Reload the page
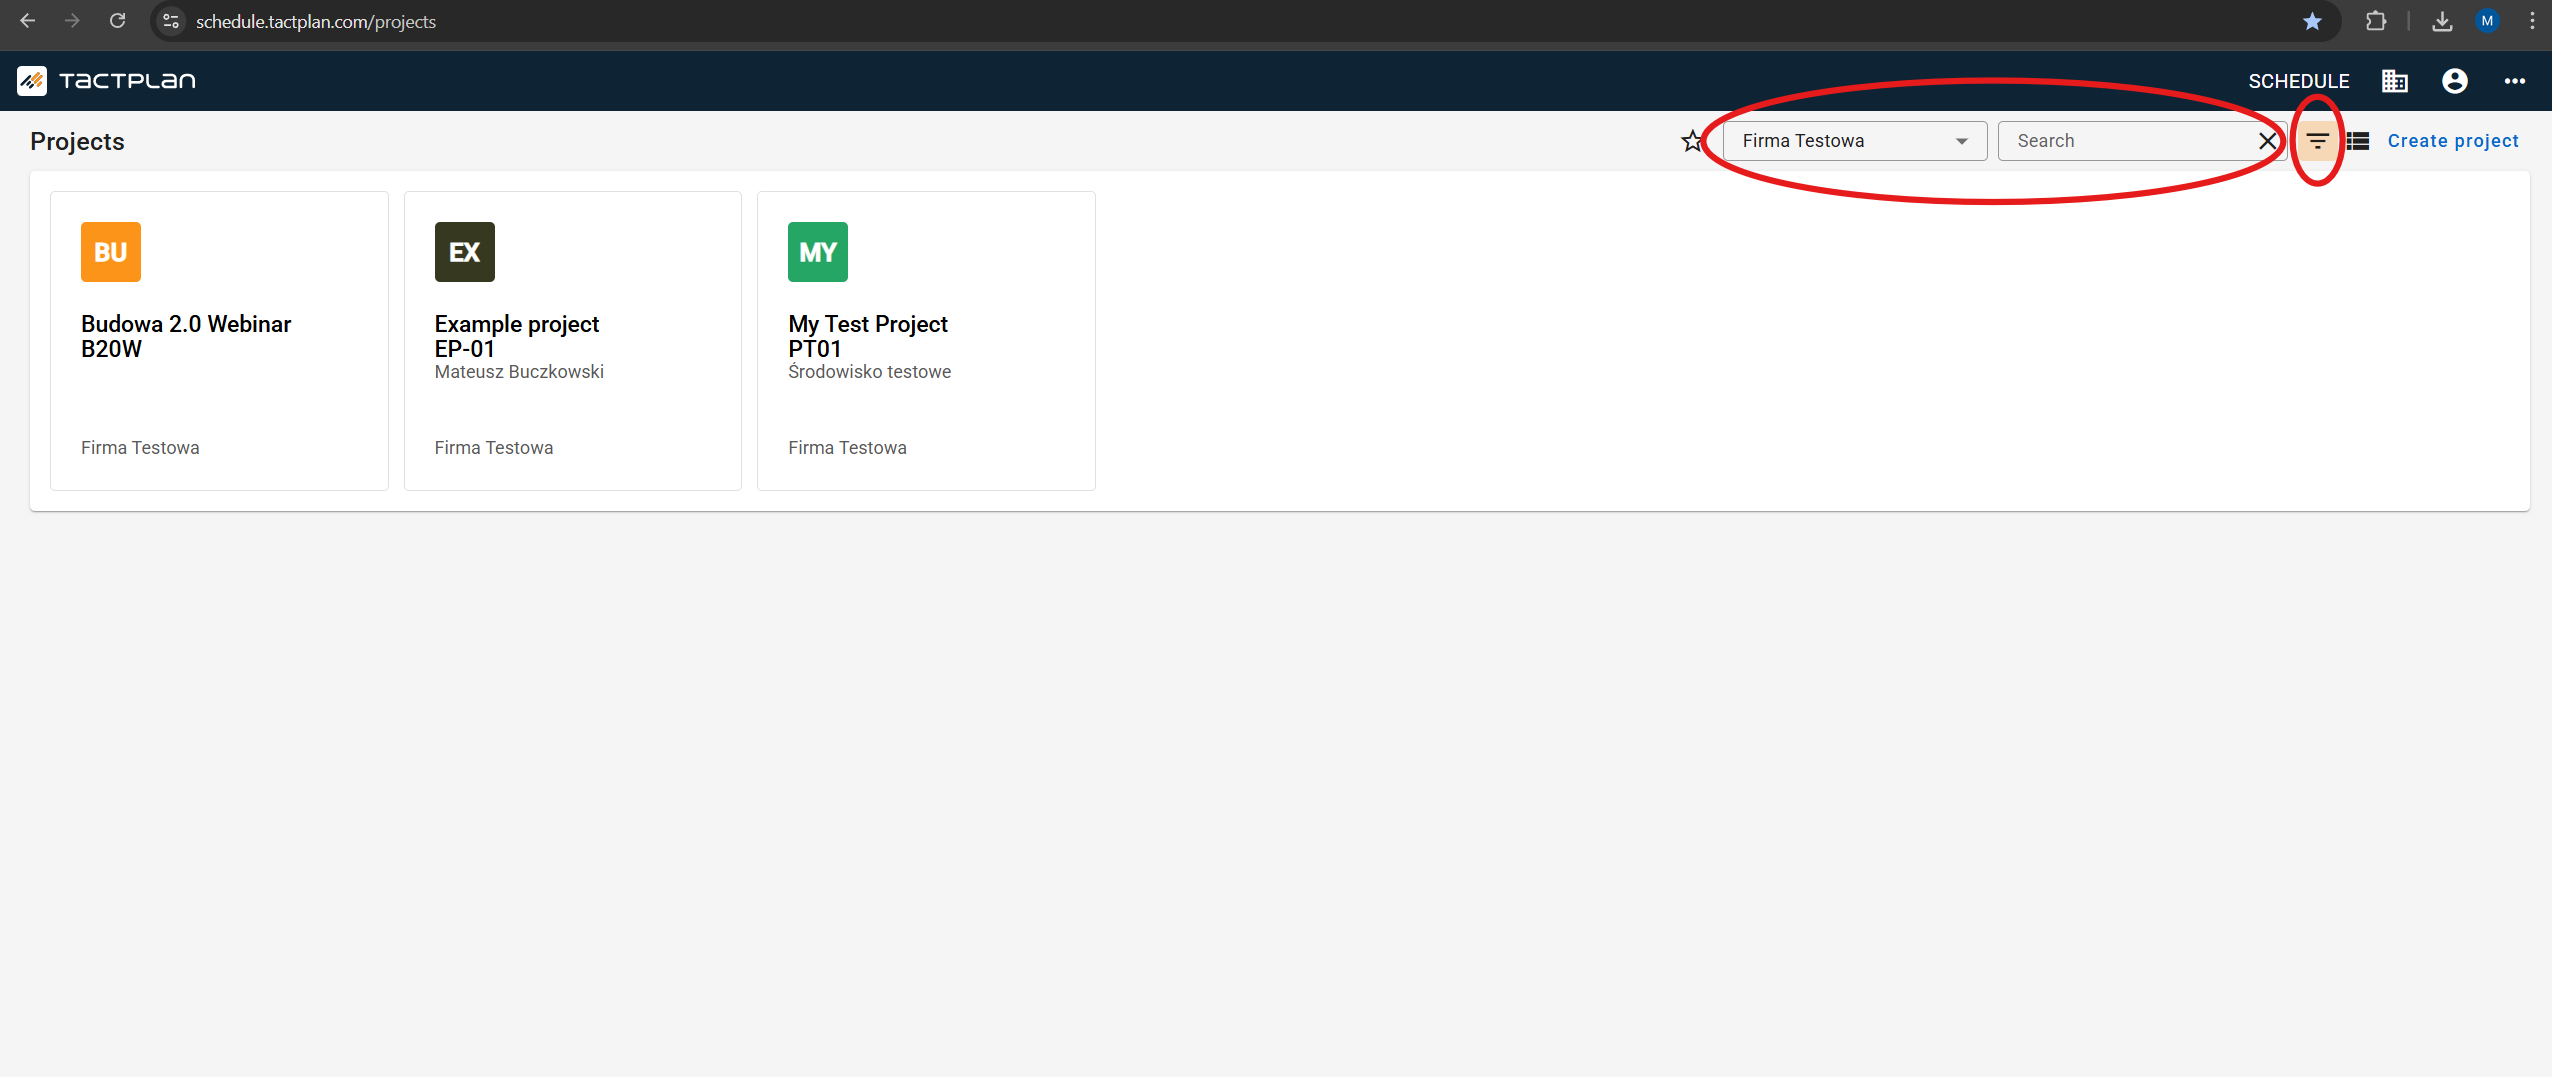 click(x=117, y=21)
